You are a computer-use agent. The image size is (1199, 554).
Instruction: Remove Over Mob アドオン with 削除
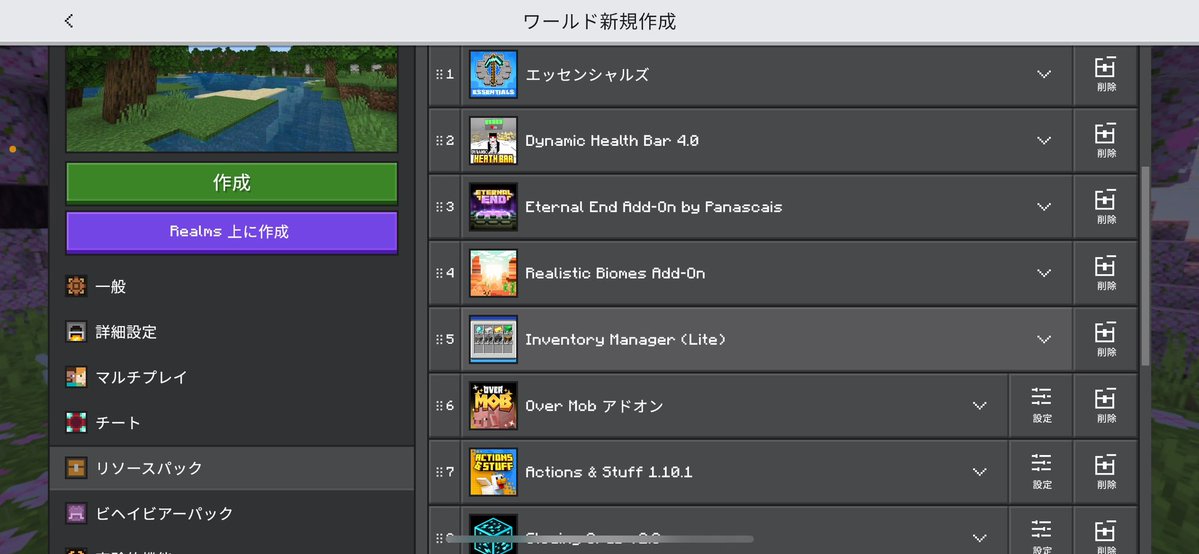point(1106,406)
